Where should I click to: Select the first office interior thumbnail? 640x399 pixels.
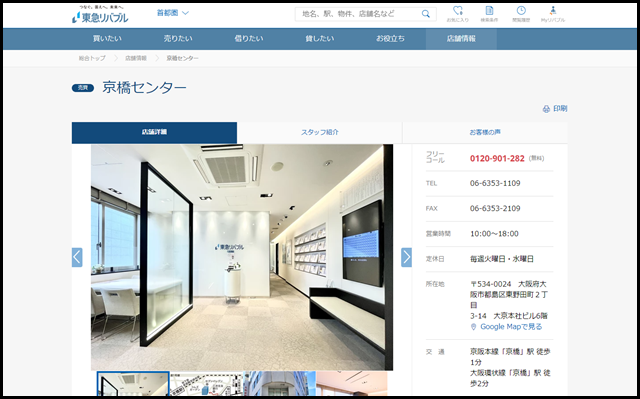pyautogui.click(x=133, y=383)
